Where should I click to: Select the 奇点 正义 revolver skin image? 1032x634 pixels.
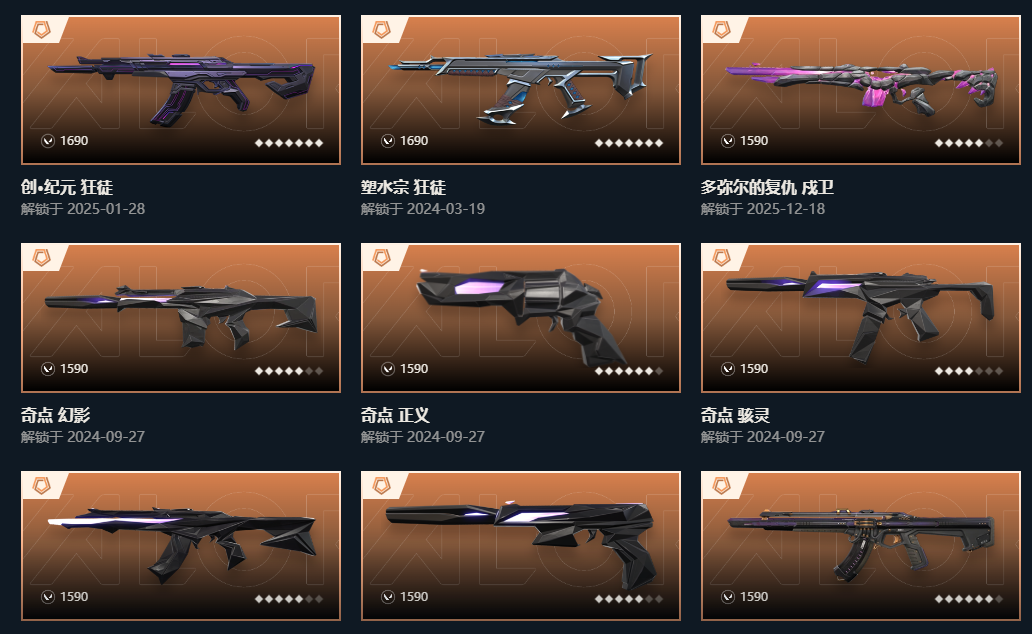click(x=521, y=318)
